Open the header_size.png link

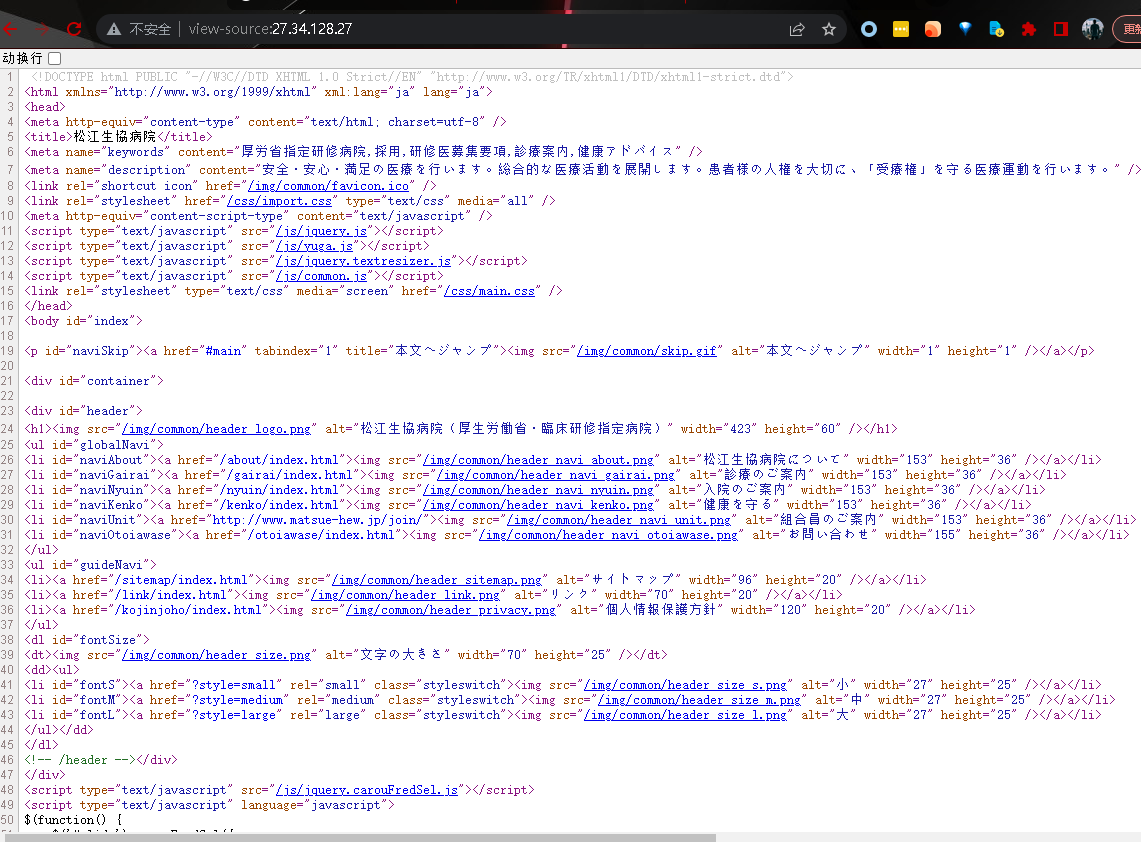pyautogui.click(x=216, y=655)
